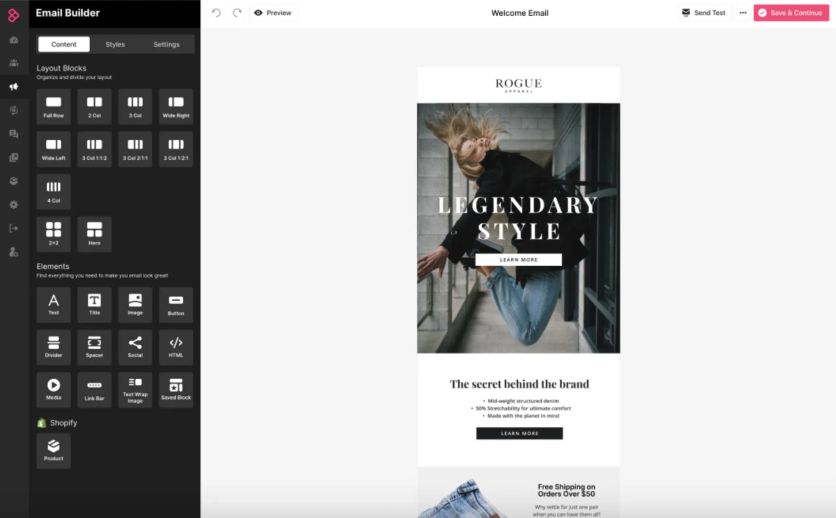Select the Title element
The image size is (836, 518).
(94, 305)
